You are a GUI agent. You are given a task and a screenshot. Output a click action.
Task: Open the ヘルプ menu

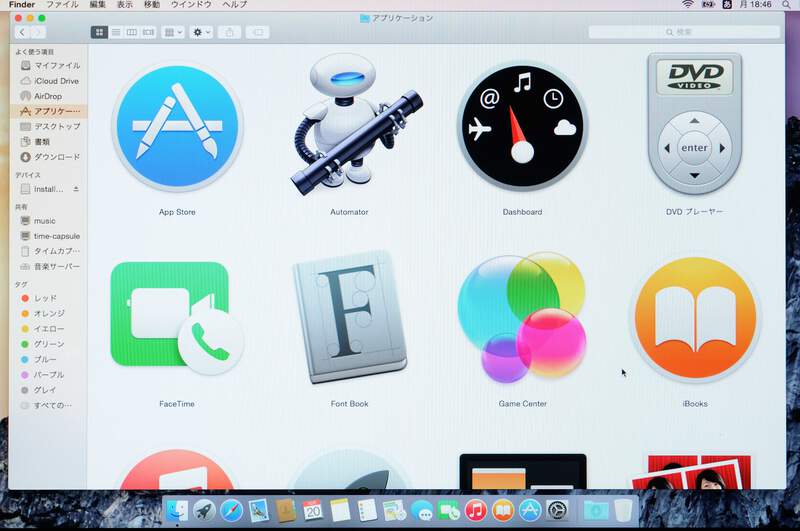click(235, 5)
